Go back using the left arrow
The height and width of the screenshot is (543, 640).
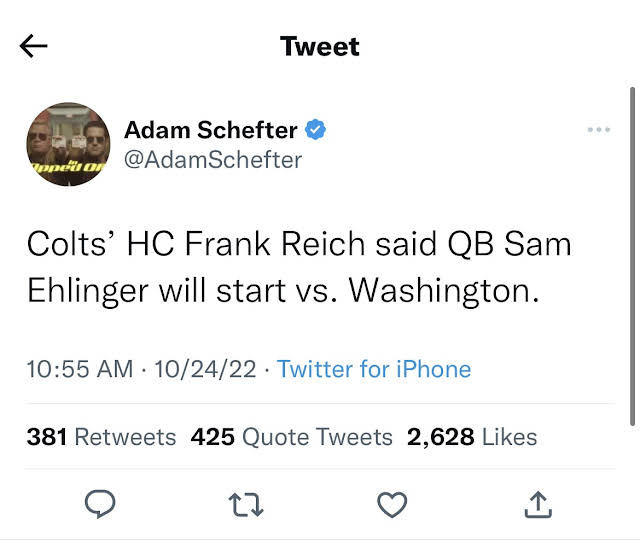(x=34, y=46)
